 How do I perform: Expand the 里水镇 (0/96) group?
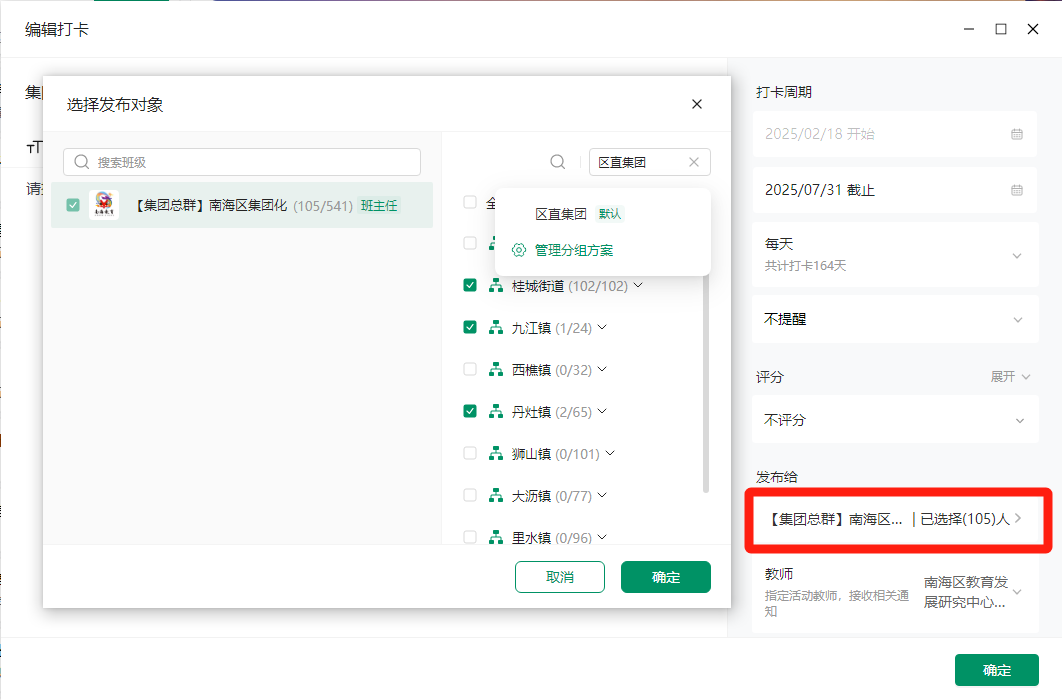(602, 538)
